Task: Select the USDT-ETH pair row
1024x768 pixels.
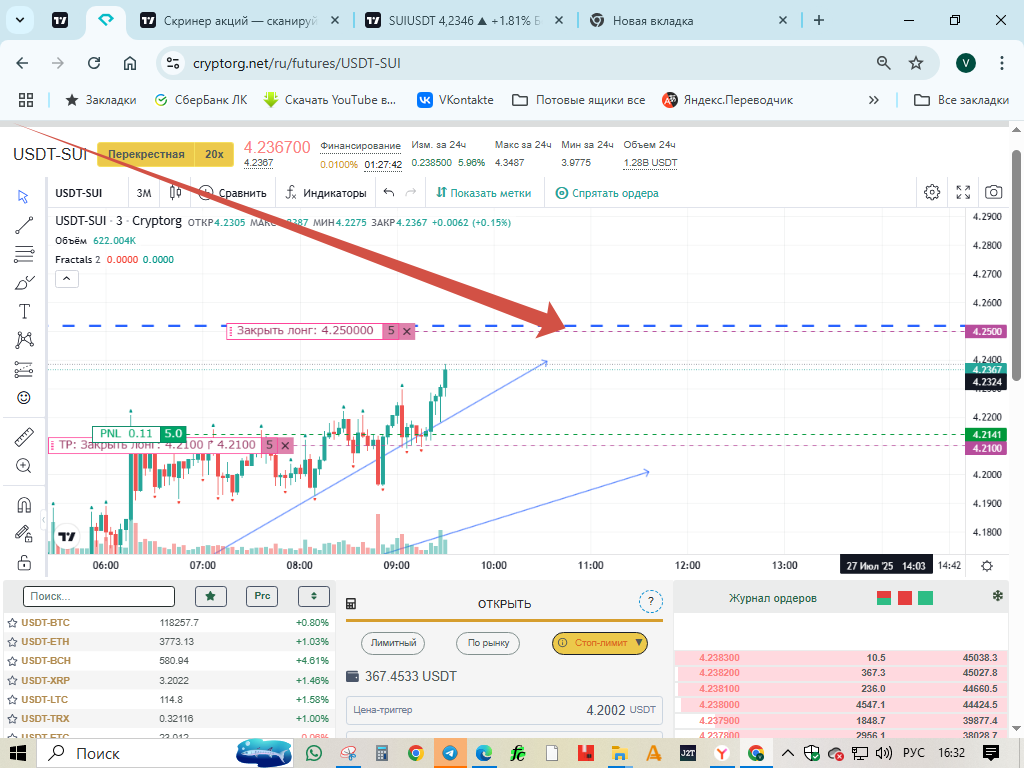Action: click(x=170, y=642)
